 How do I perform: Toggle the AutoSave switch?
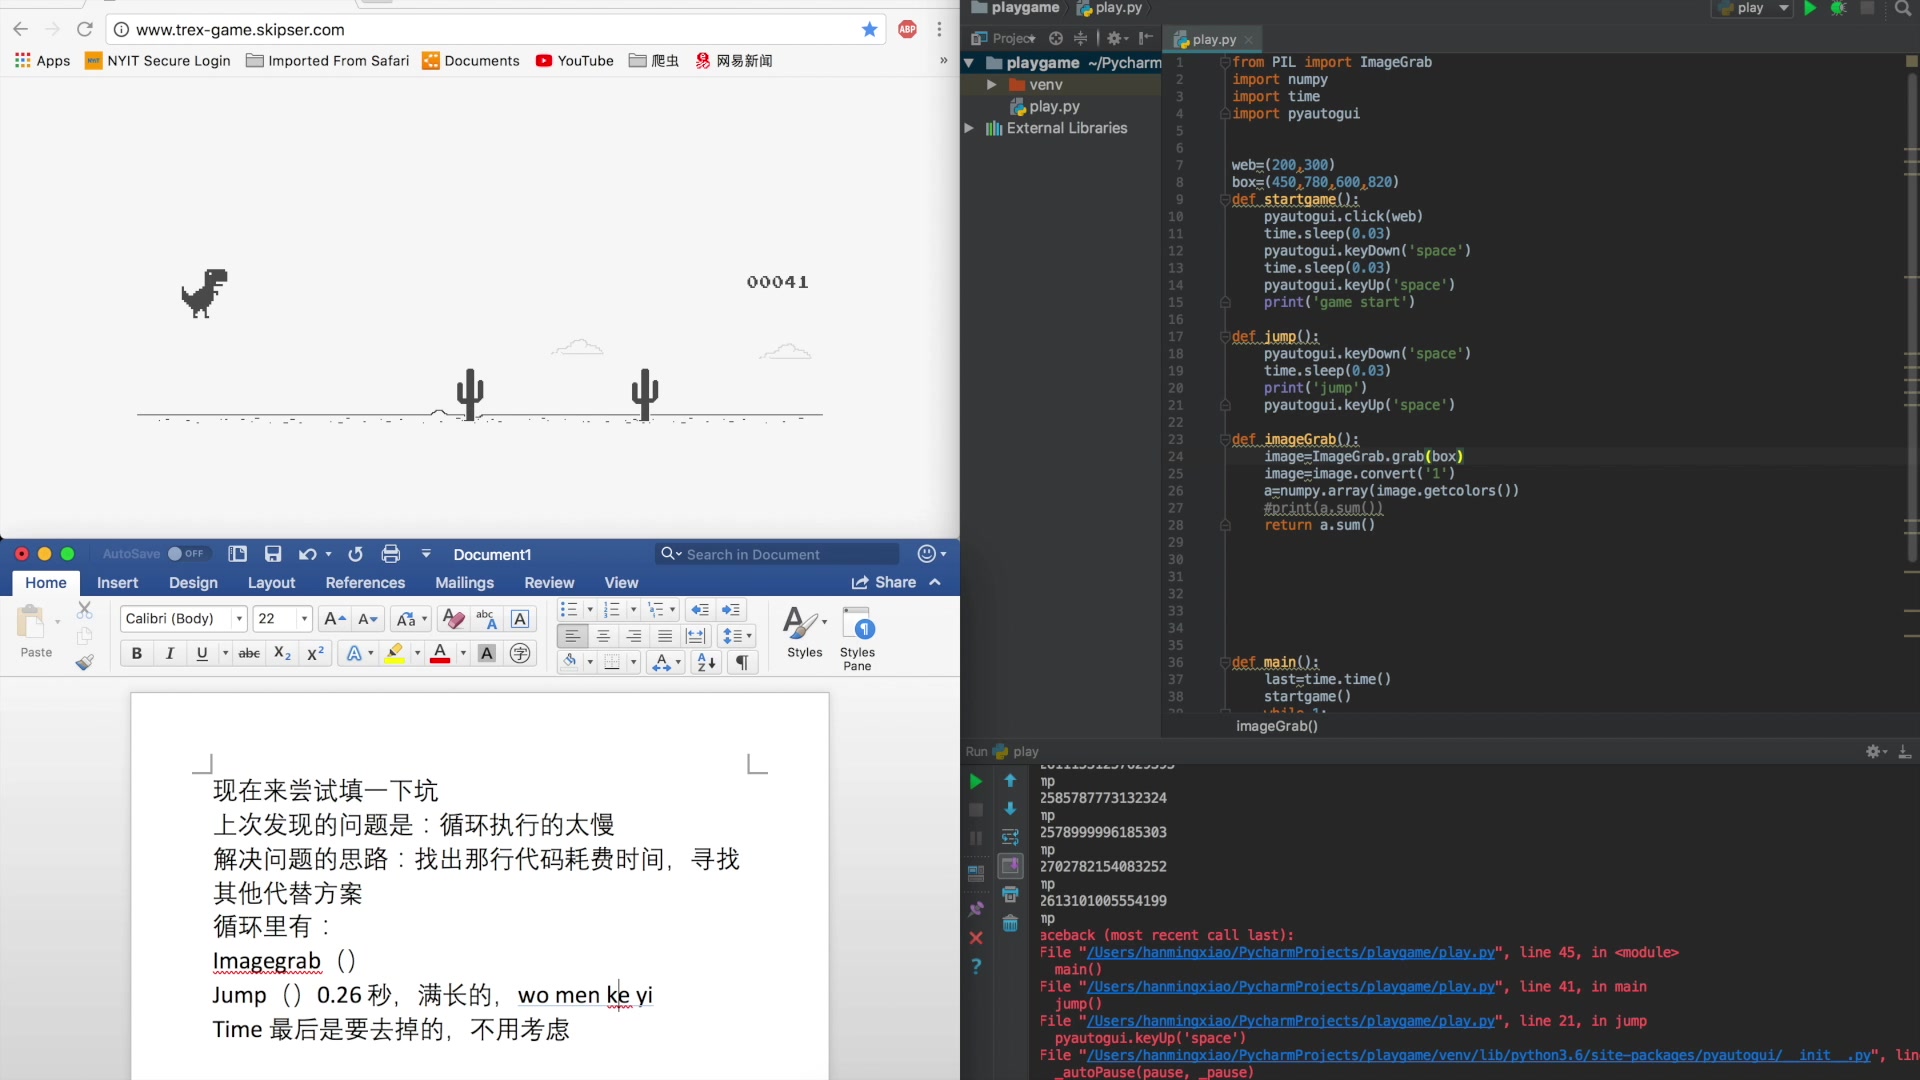click(x=184, y=554)
